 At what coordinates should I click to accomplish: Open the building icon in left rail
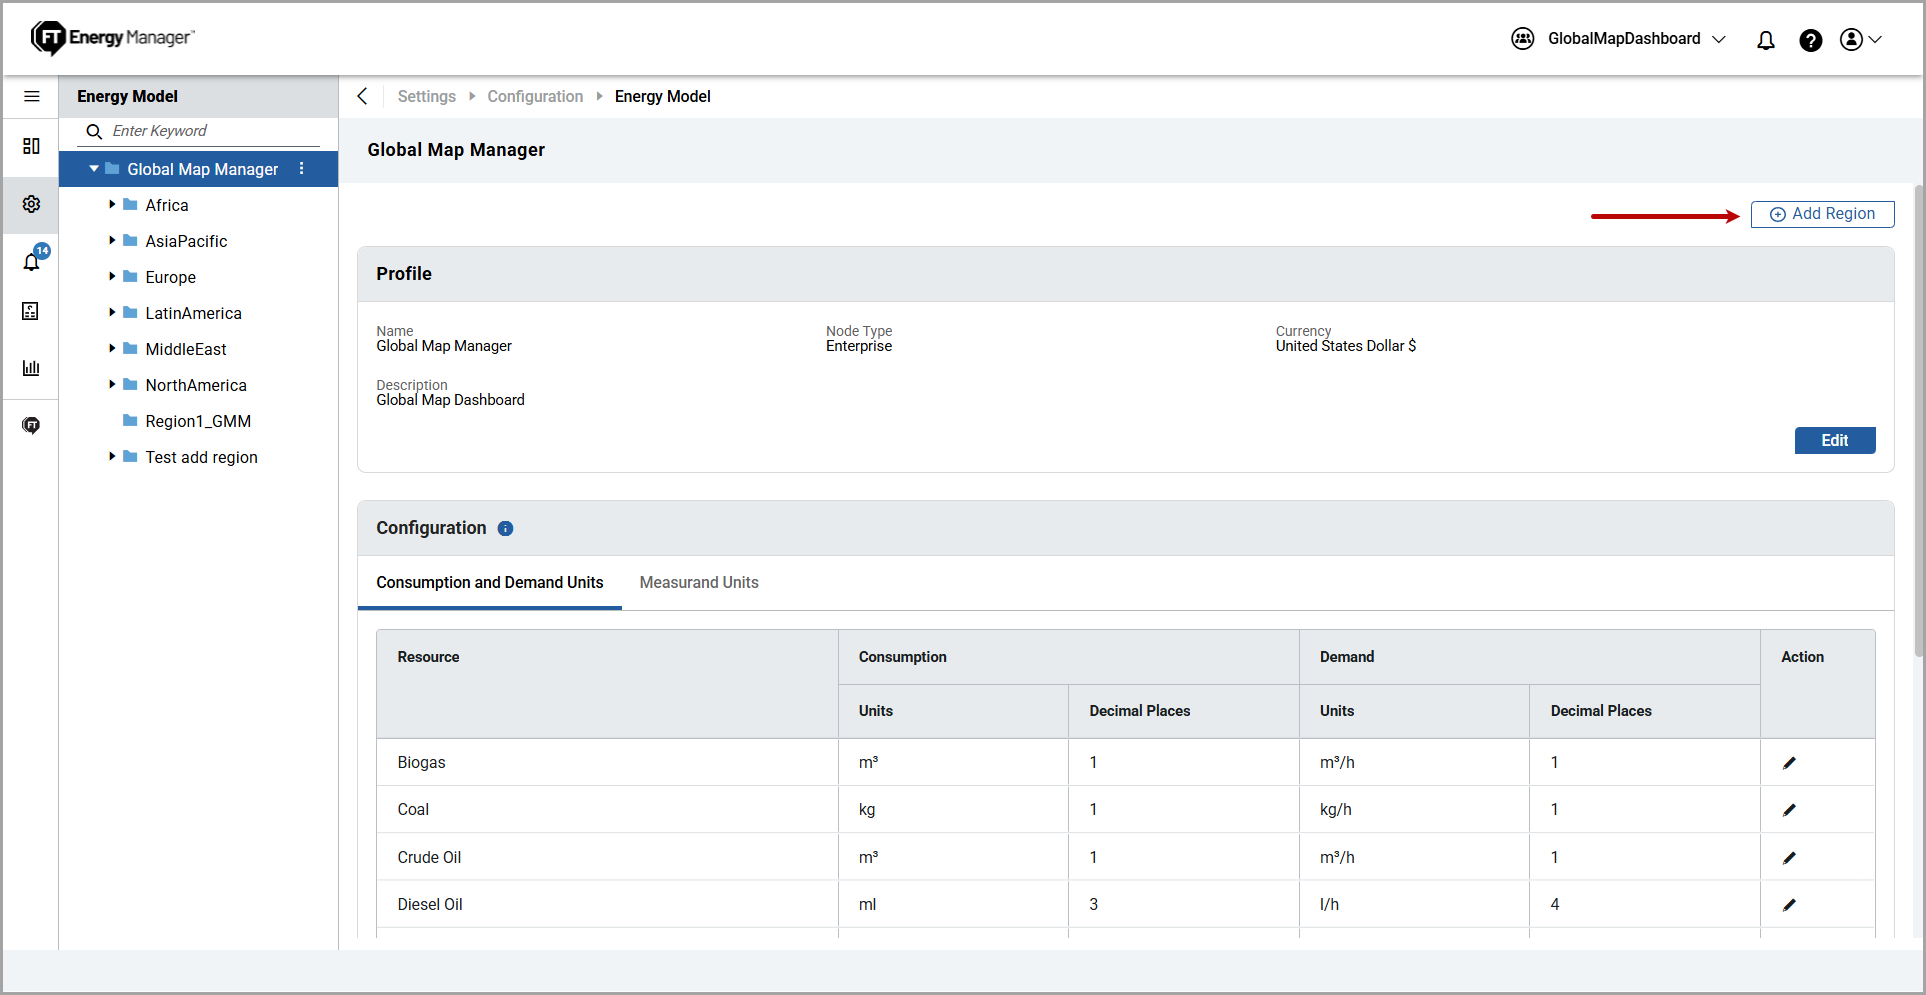(31, 311)
